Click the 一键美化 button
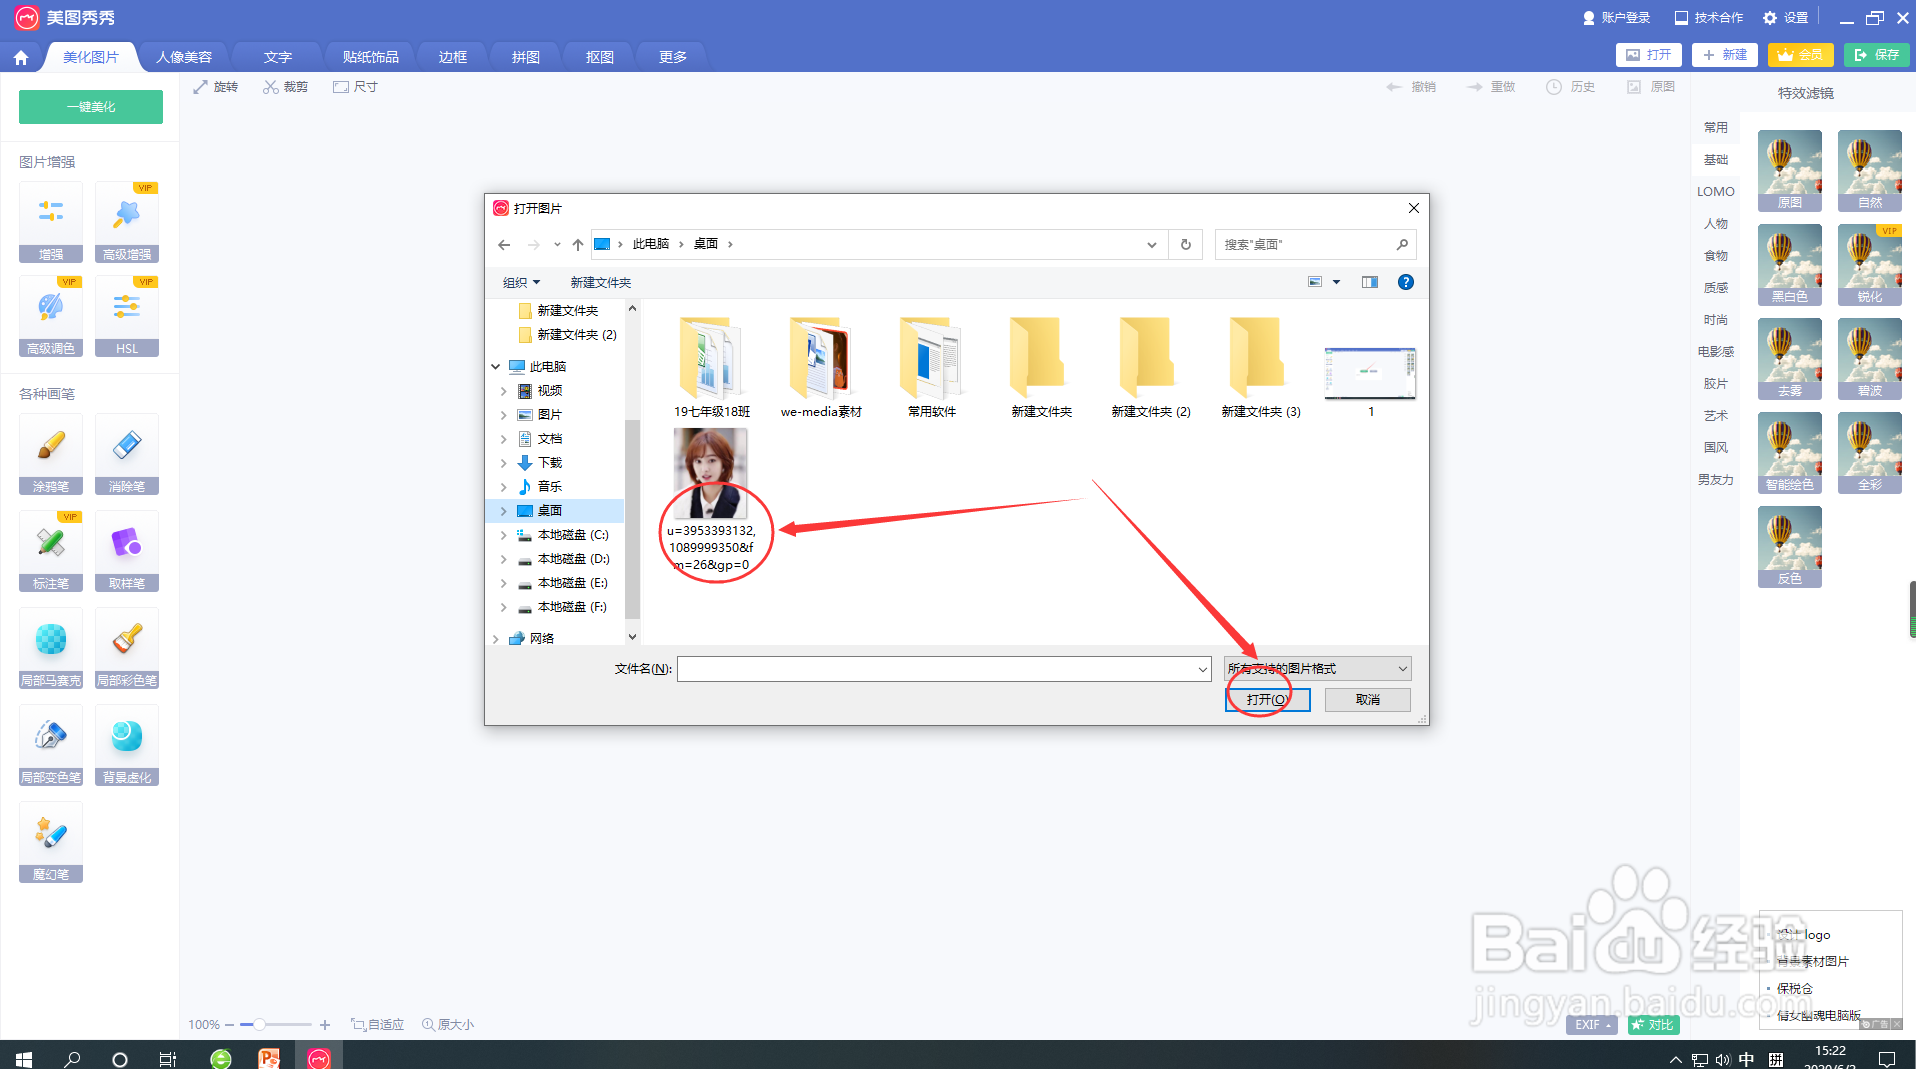Screen dimensions: 1916x1069 (90, 106)
